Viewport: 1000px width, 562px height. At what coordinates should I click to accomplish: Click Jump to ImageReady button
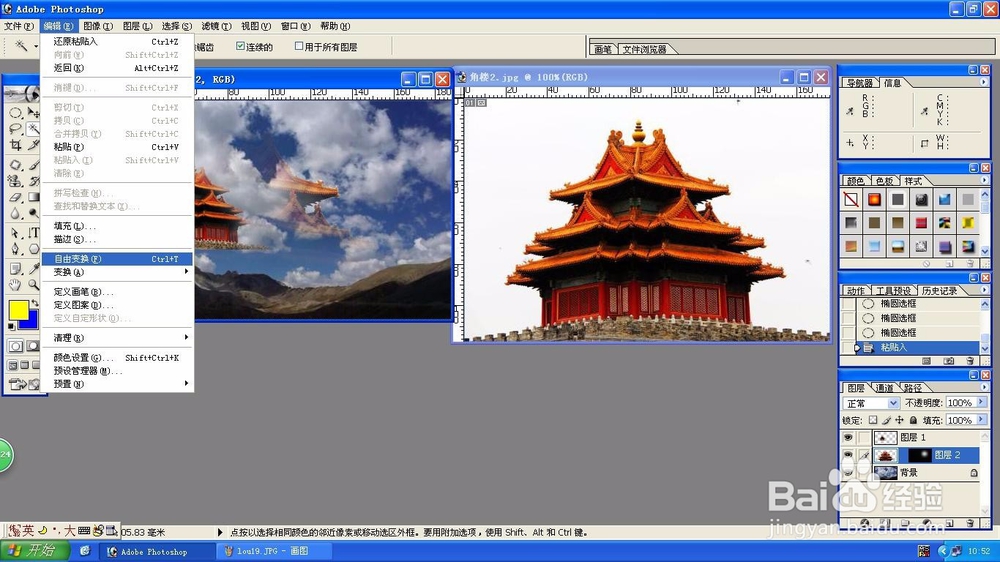tap(20, 384)
